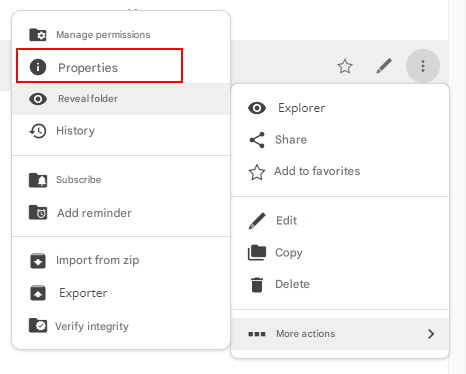The image size is (466, 374).
Task: Click the Subscribe folder-bell icon
Action: (x=38, y=180)
